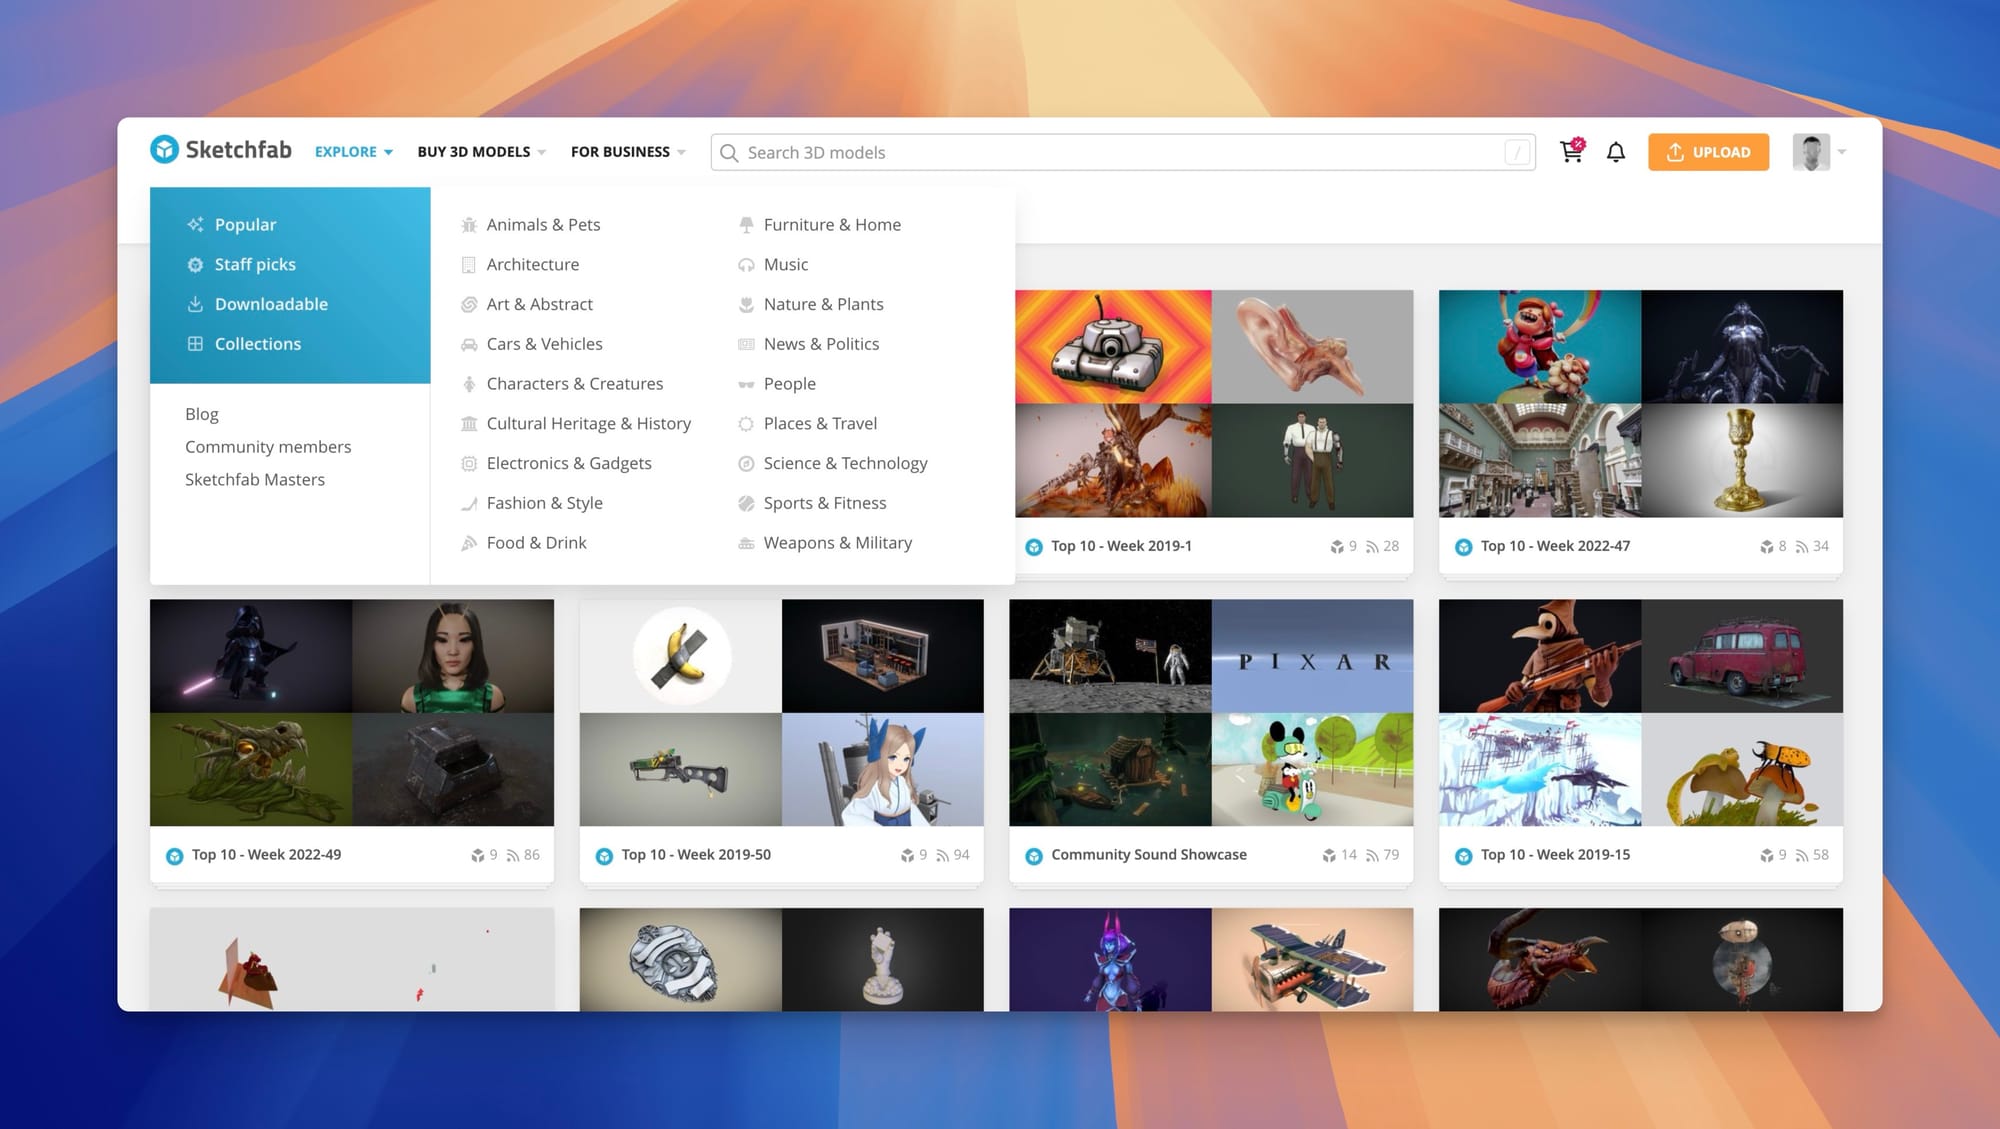Click the Downloadable download icon
Image resolution: width=2000 pixels, height=1129 pixels.
[x=195, y=304]
